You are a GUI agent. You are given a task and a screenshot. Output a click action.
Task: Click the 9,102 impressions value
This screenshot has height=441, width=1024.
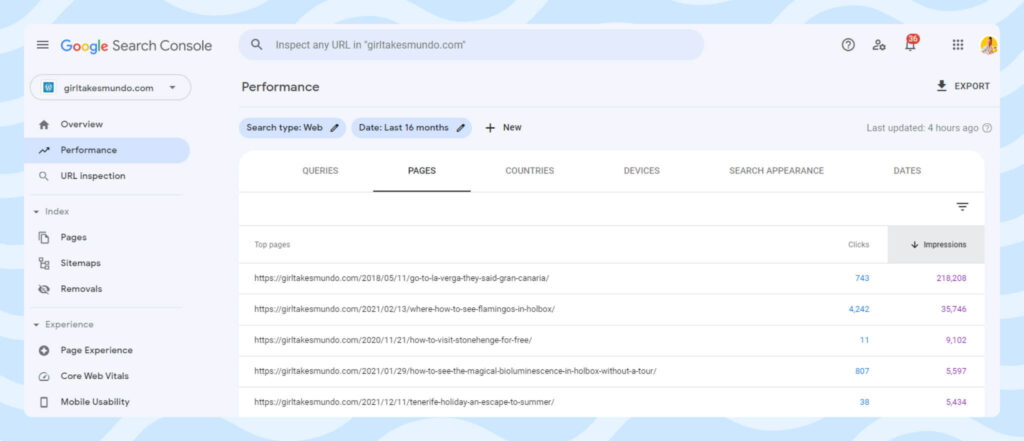[x=955, y=340]
